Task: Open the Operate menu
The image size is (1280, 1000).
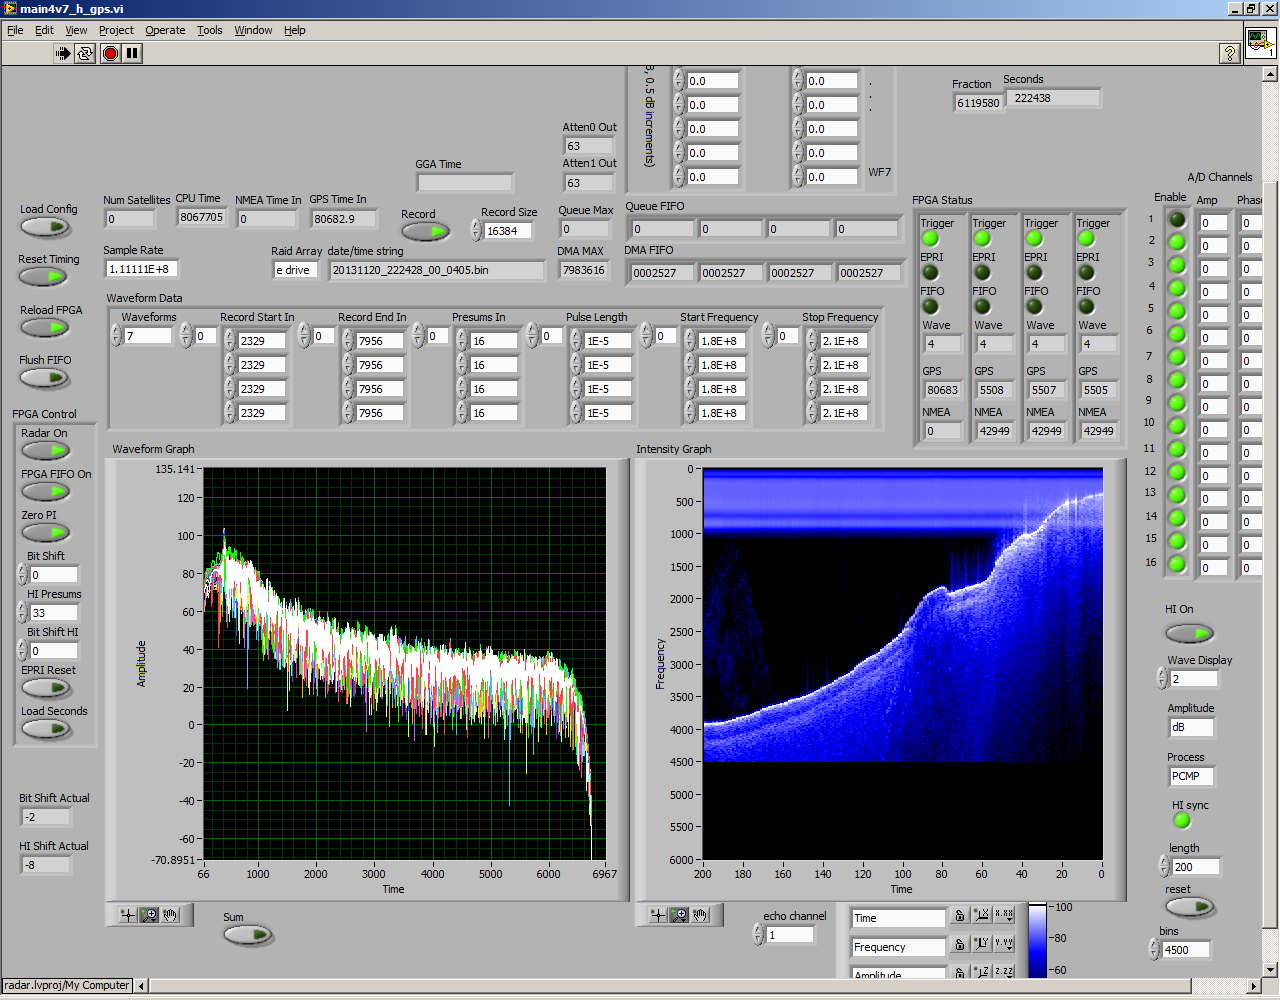Action: [x=165, y=30]
